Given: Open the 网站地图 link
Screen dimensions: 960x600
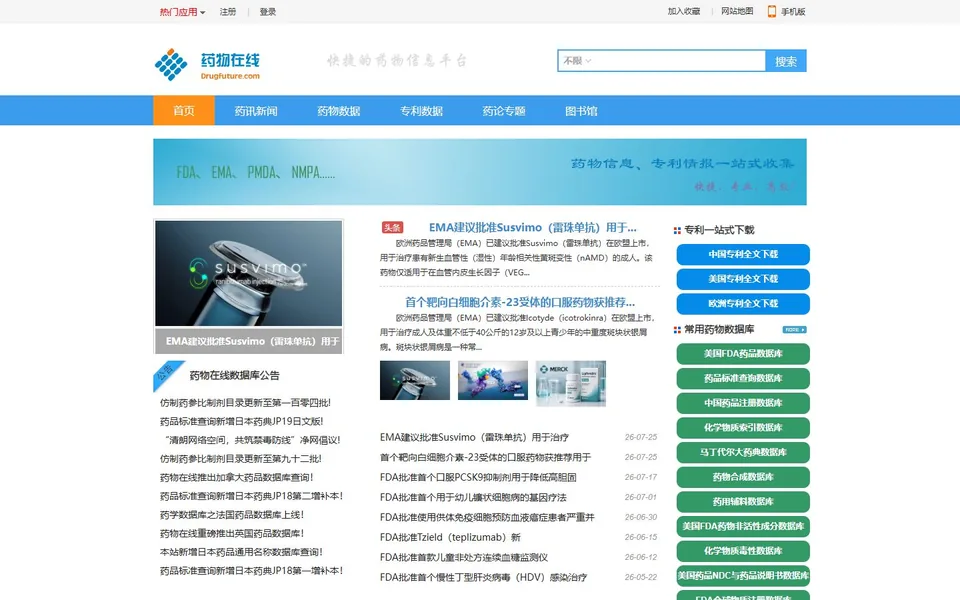Looking at the screenshot, I should pyautogui.click(x=737, y=11).
